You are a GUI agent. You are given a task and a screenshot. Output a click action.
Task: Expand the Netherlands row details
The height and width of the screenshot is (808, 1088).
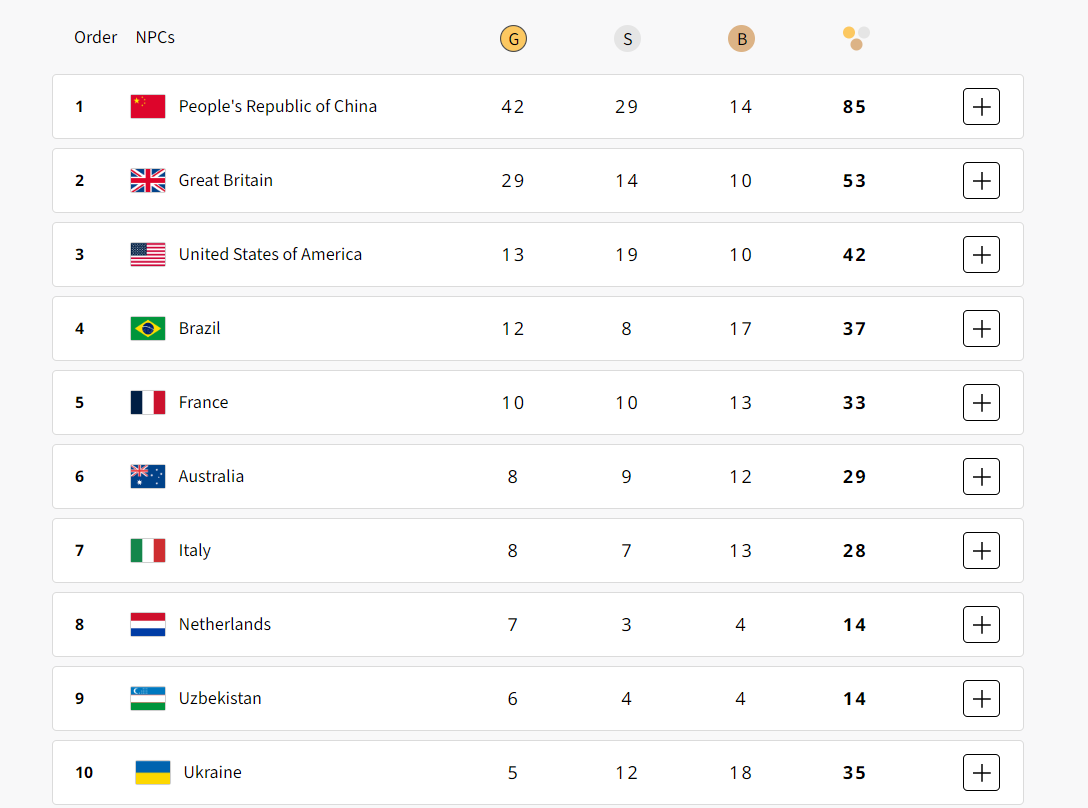click(981, 624)
